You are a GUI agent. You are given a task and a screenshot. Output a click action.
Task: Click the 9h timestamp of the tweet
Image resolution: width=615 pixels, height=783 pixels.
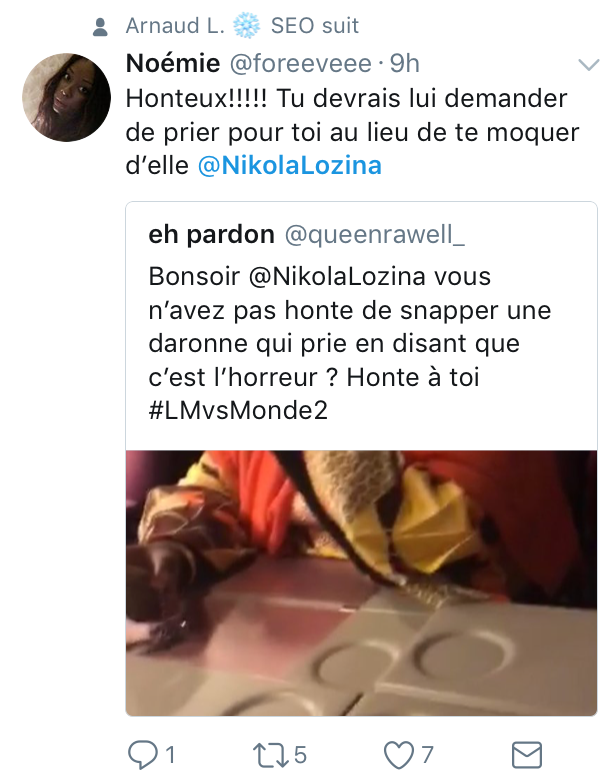tap(404, 63)
